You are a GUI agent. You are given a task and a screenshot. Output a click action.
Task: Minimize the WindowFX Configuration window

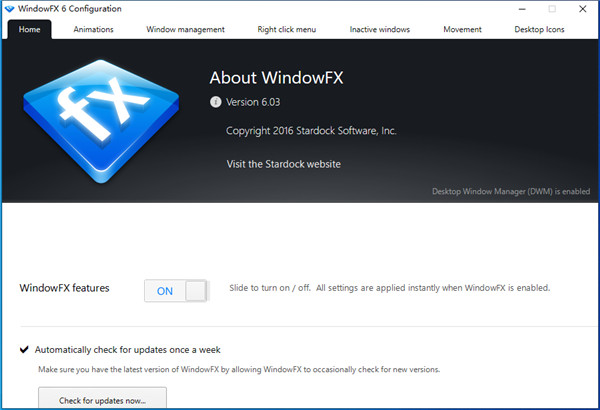522,9
